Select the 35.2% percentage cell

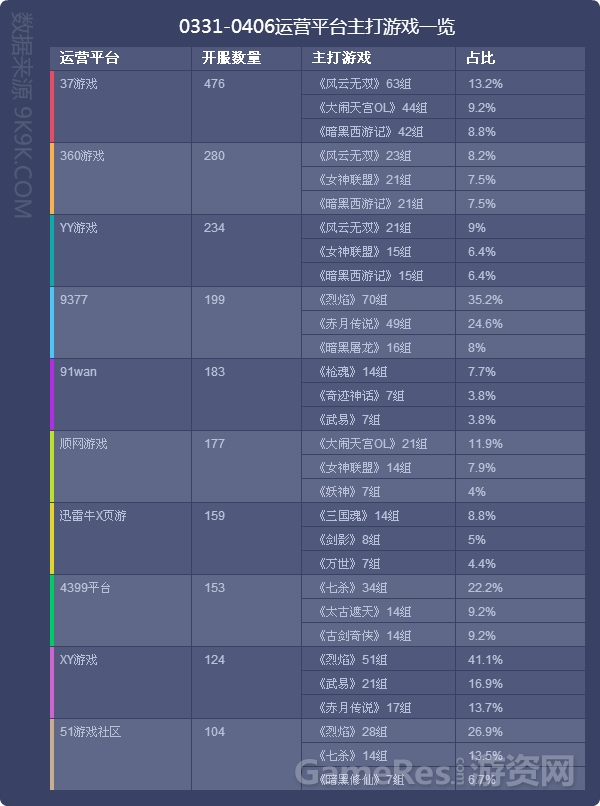tap(520, 299)
